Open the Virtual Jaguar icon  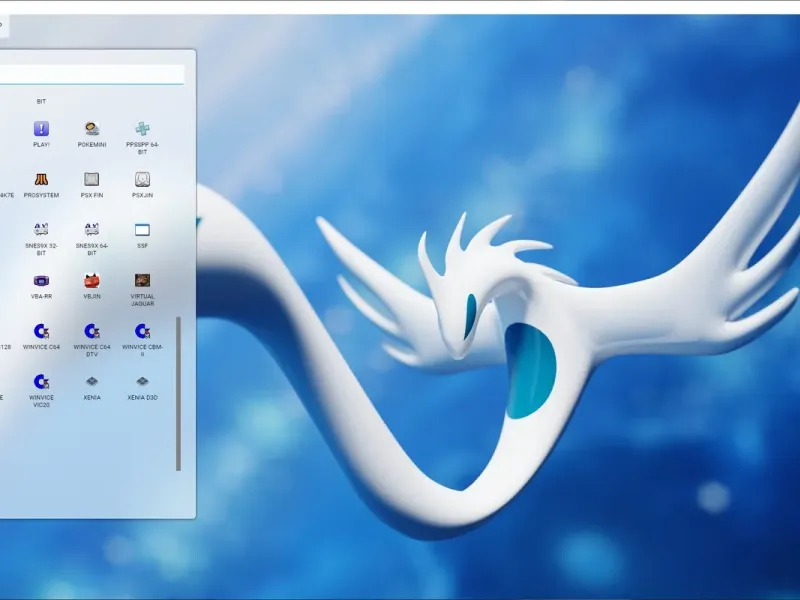142,280
